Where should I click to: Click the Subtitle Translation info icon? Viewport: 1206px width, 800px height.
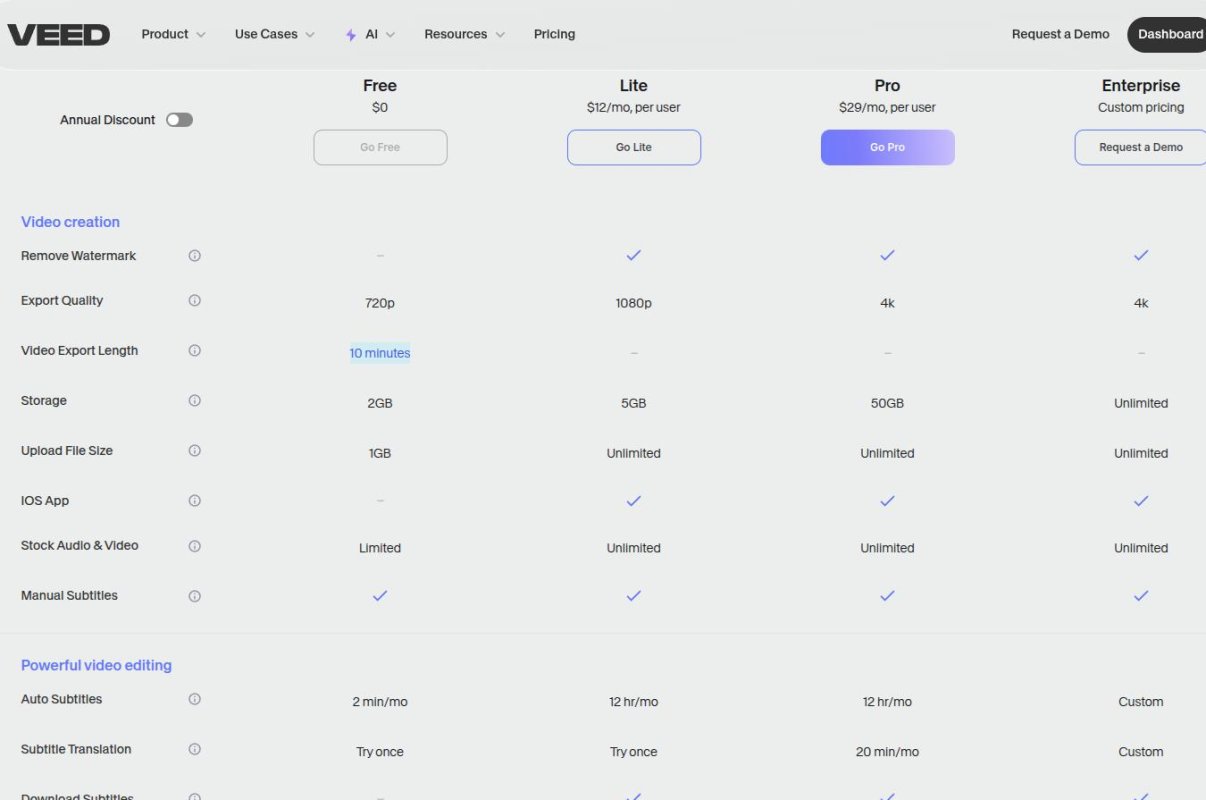194,748
